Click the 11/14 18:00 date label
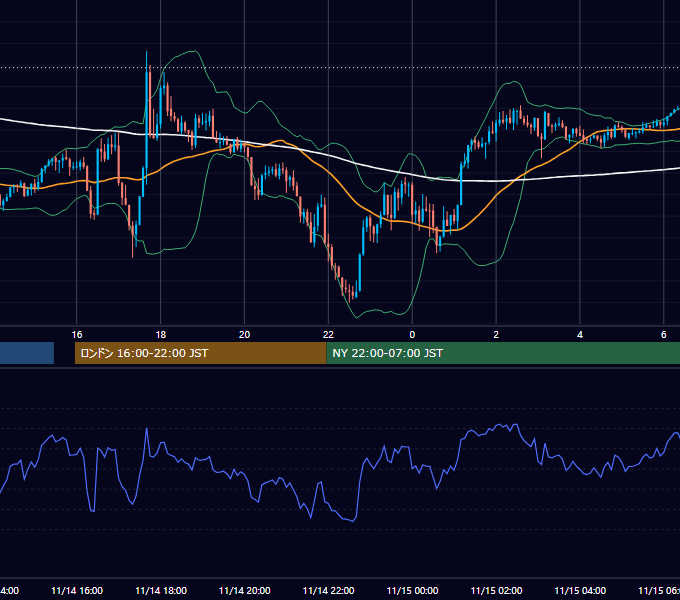Viewport: 680px width, 600px height. coord(161,590)
